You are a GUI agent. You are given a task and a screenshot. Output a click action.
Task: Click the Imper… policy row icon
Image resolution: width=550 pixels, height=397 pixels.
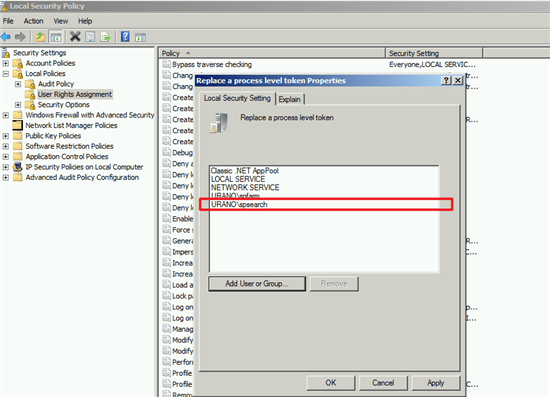click(167, 252)
